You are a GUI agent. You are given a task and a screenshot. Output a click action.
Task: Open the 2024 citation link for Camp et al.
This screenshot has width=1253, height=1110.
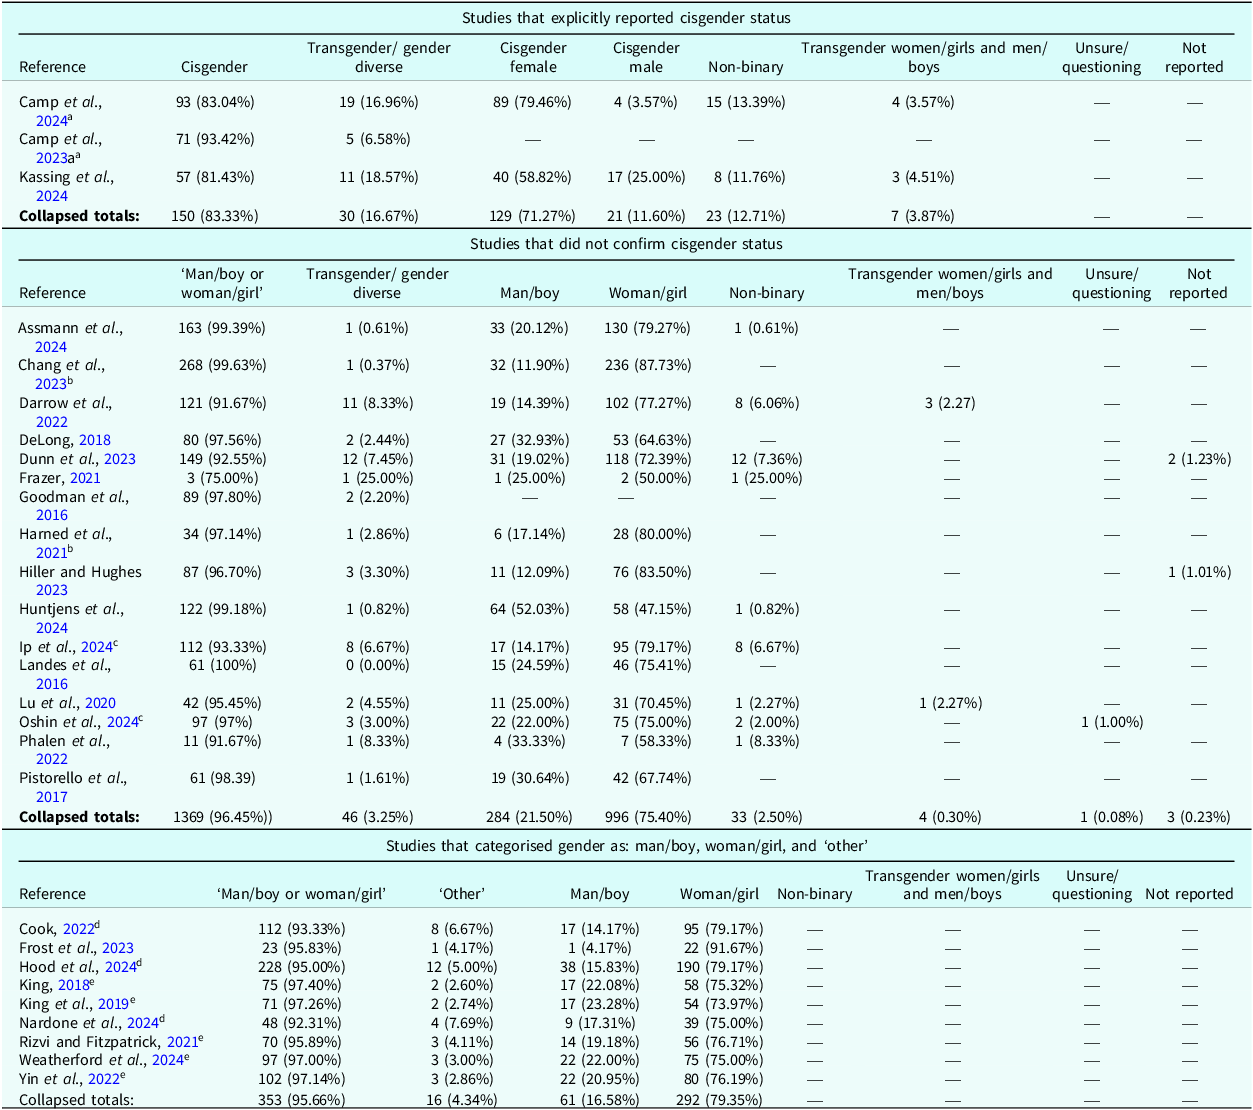[52, 121]
